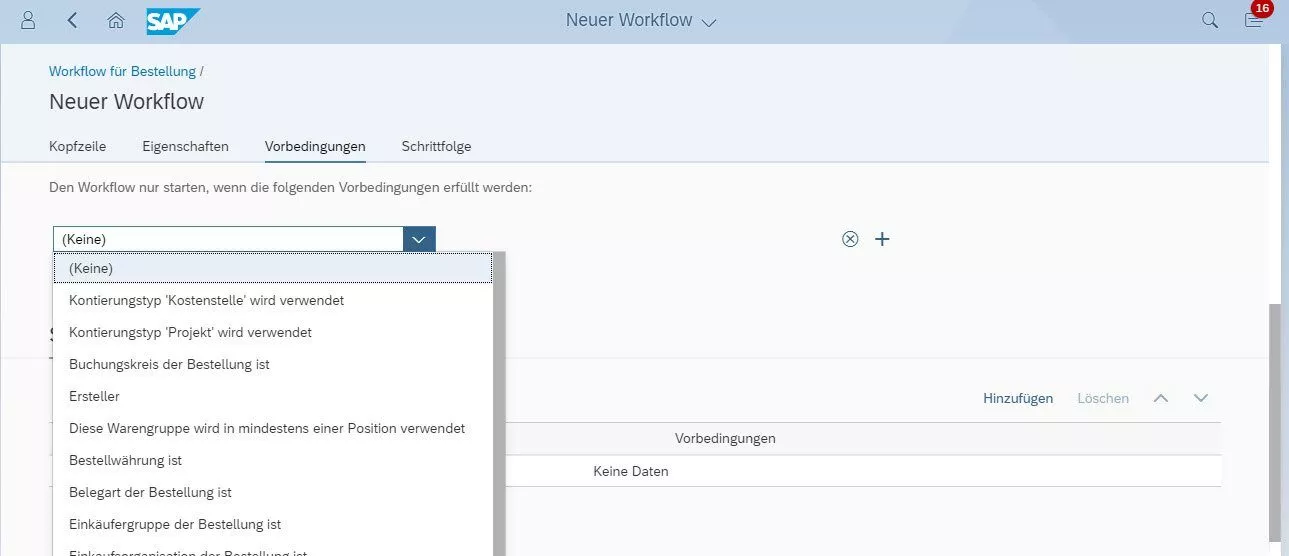Screen dimensions: 1289x556
Task: Switch to the Kopfzeile tab
Action: pyautogui.click(x=77, y=146)
